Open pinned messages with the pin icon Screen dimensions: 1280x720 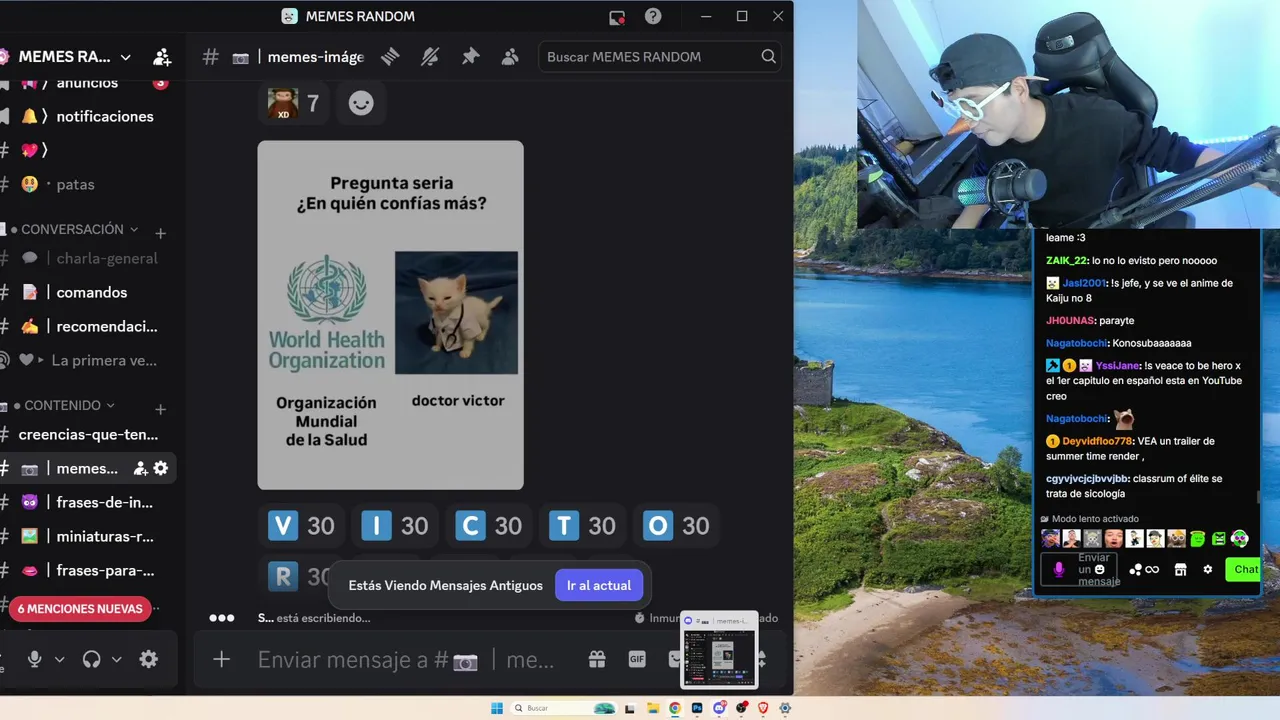point(470,57)
